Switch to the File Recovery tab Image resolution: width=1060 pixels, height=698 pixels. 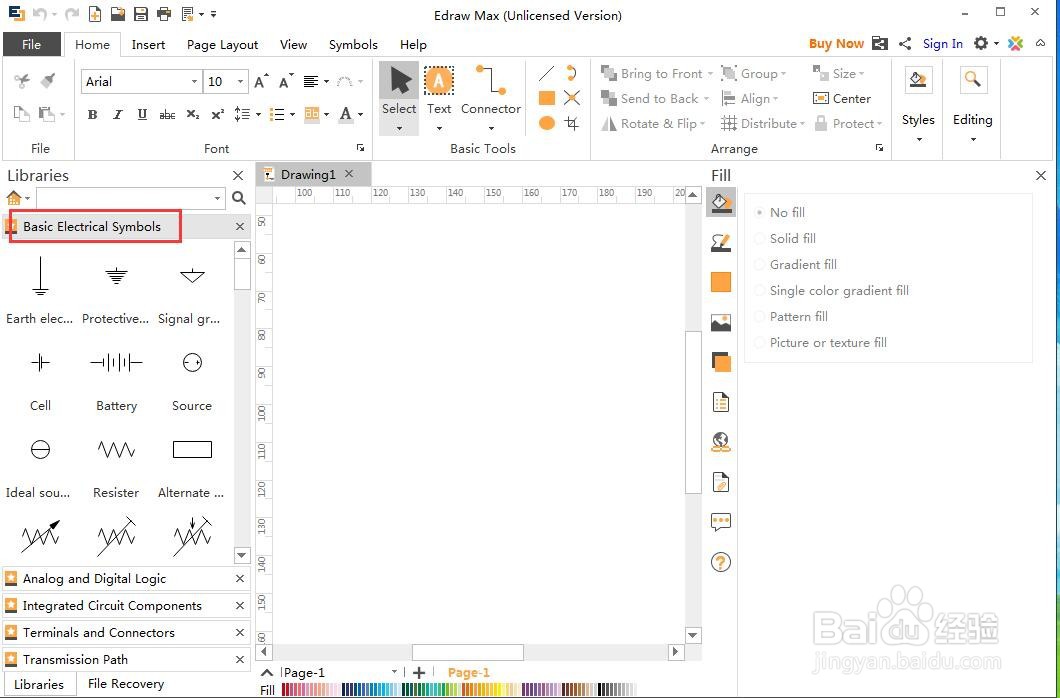pyautogui.click(x=126, y=684)
